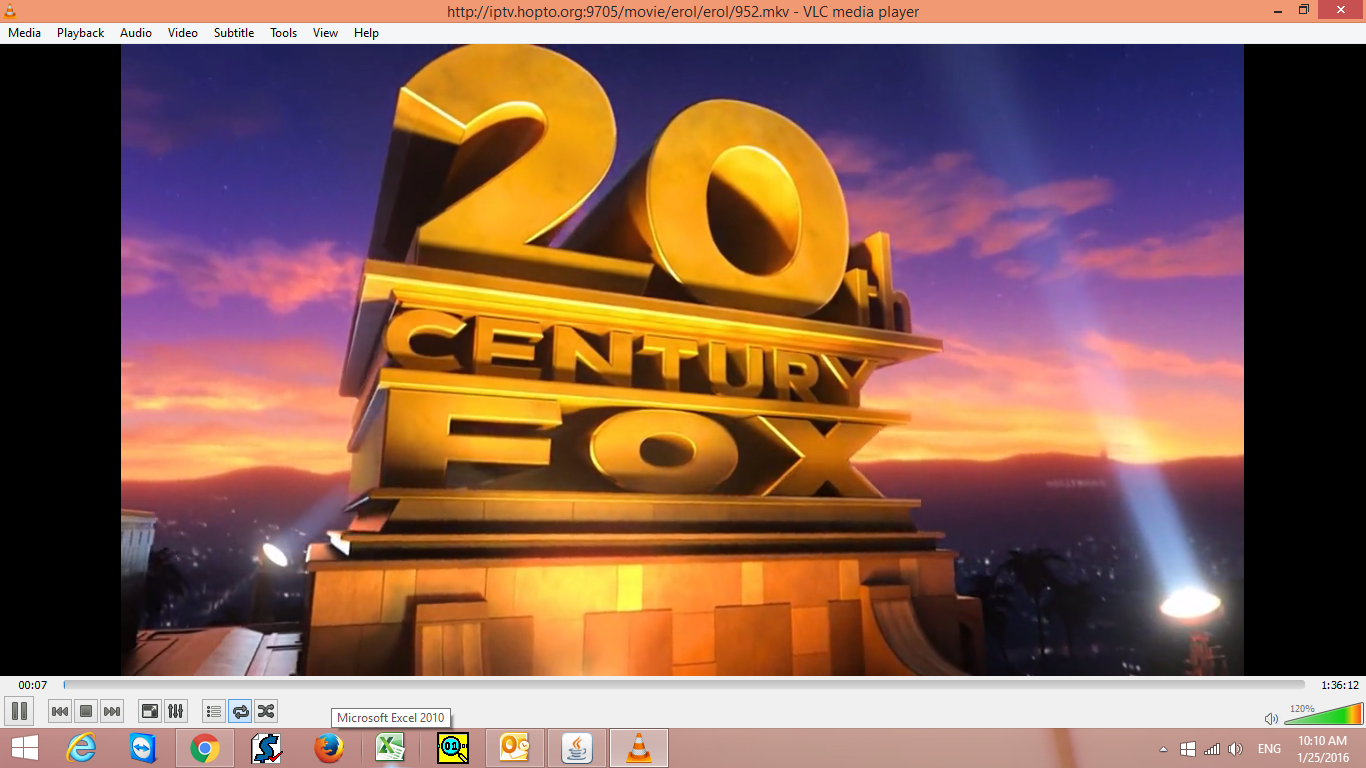Go to previous media with the skip-back button
1366x768 pixels.
60,711
